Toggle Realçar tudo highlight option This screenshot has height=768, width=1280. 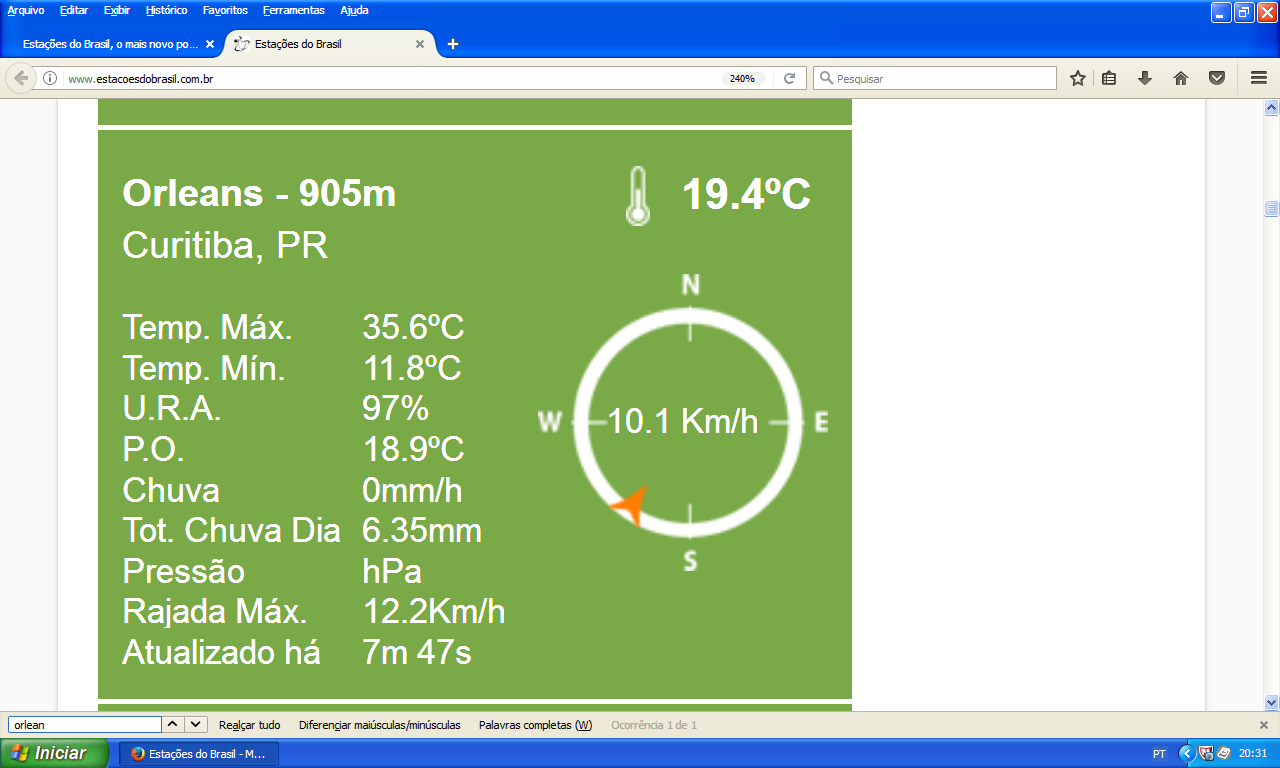pos(249,725)
